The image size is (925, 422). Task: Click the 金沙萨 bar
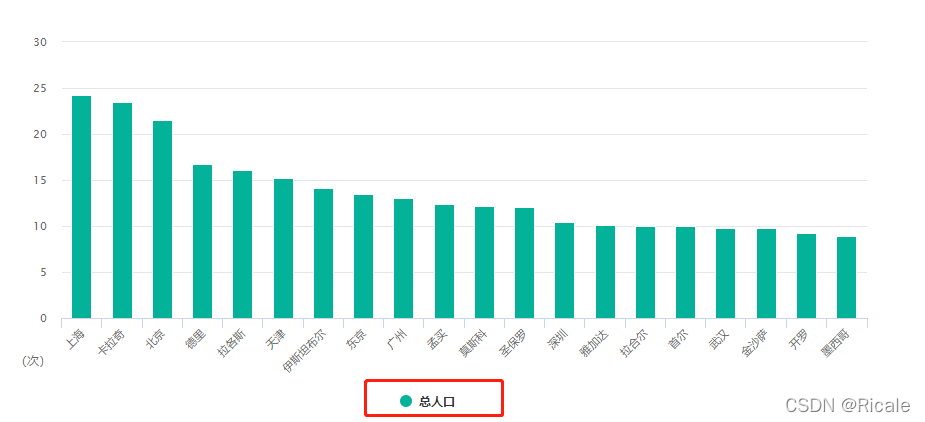pos(766,274)
